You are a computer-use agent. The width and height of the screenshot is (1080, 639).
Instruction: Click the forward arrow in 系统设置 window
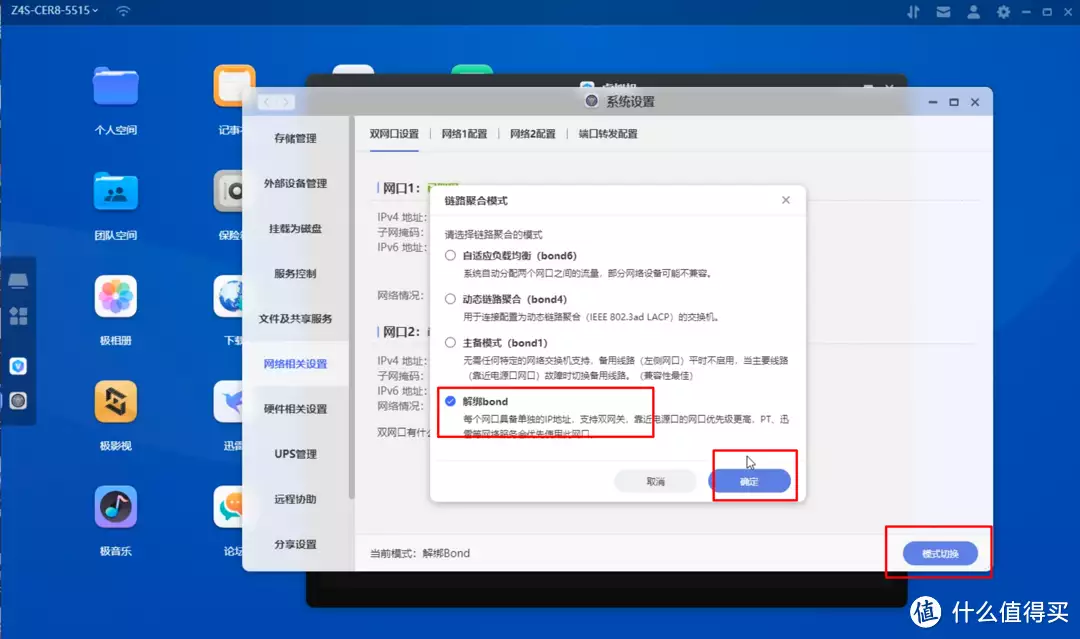coord(286,102)
